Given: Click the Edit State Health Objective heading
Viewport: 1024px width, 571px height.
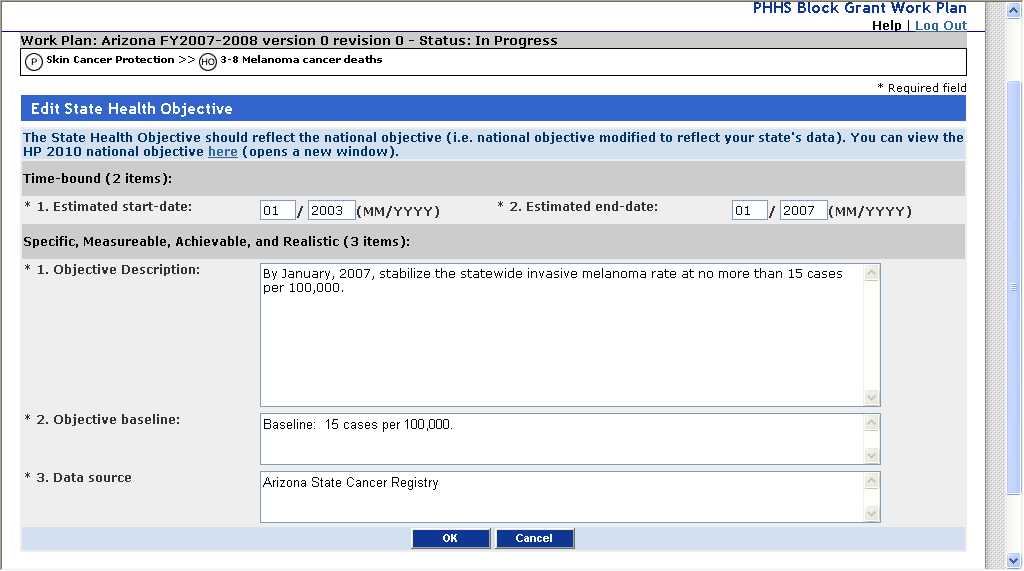Looking at the screenshot, I should pos(131,108).
